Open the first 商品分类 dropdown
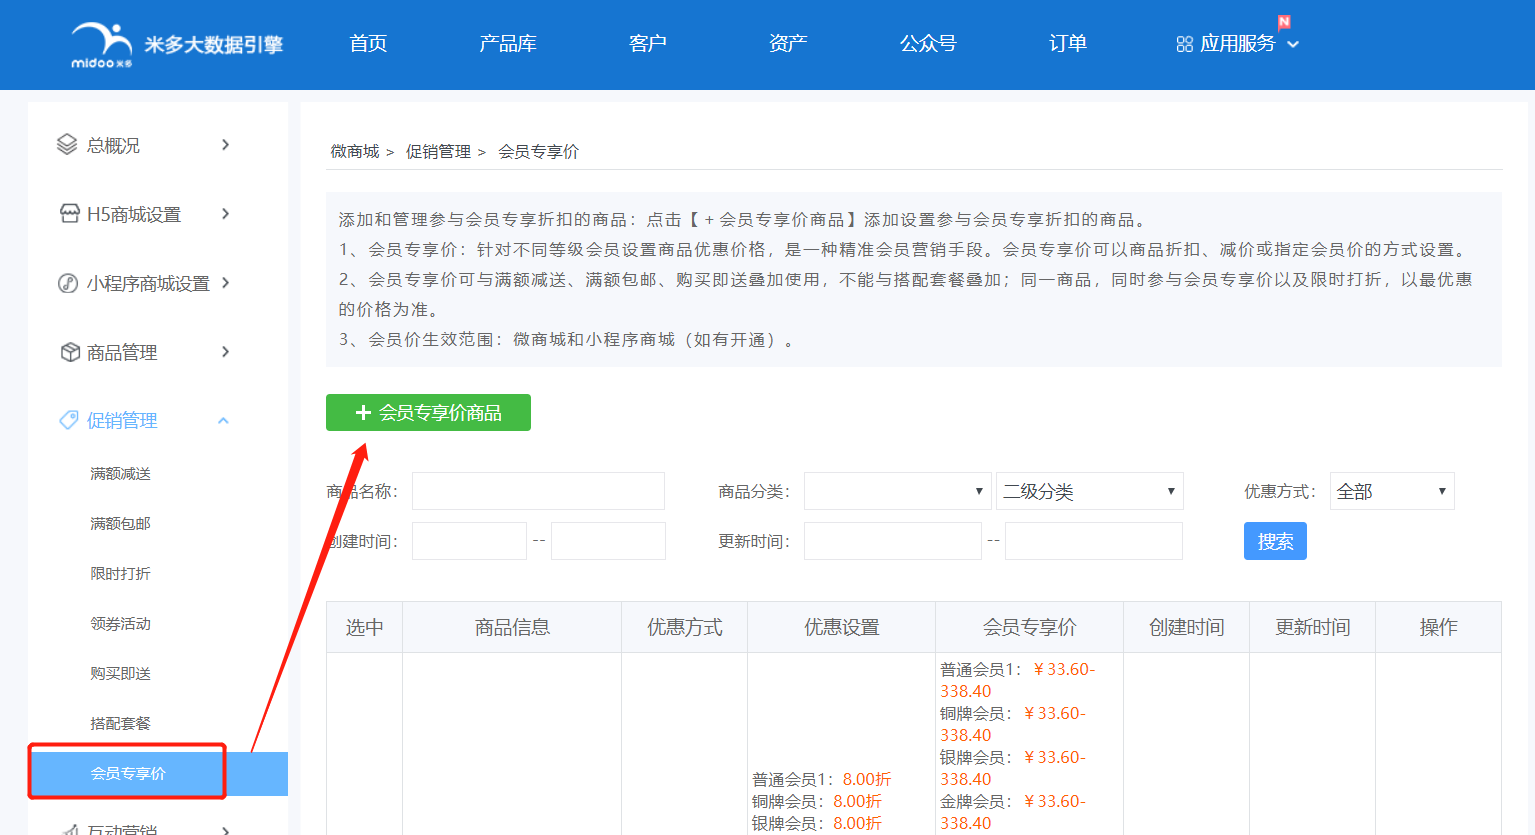Screen dimensions: 1535x835 pos(897,491)
